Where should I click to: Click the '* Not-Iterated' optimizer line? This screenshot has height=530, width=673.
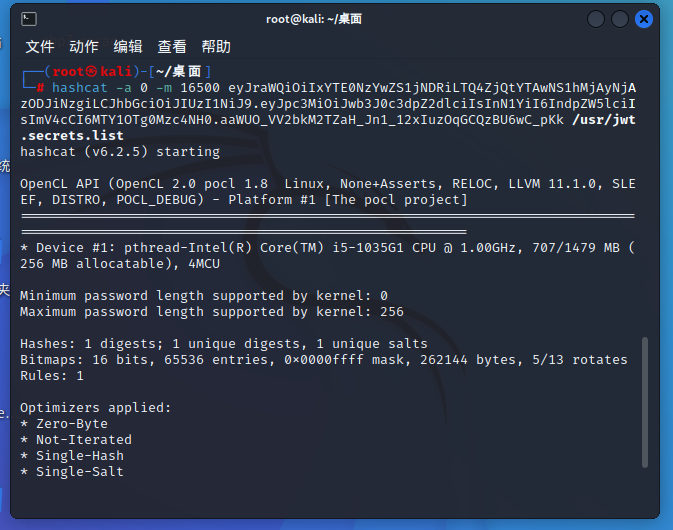[x=76, y=439]
